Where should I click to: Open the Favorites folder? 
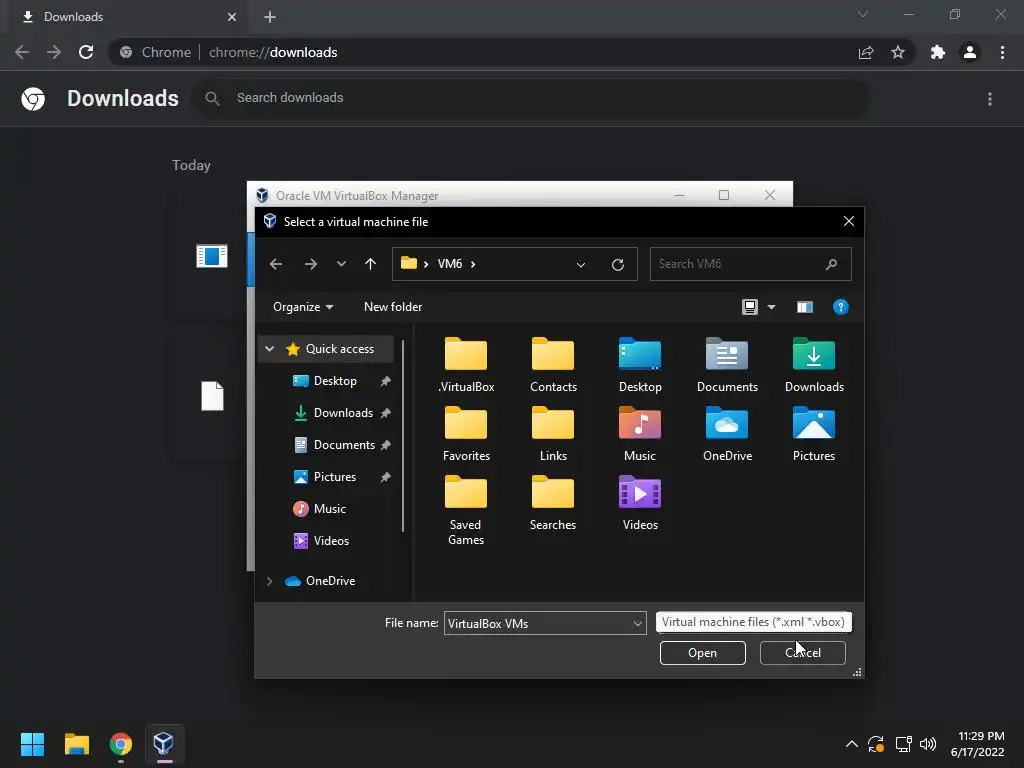(x=466, y=434)
